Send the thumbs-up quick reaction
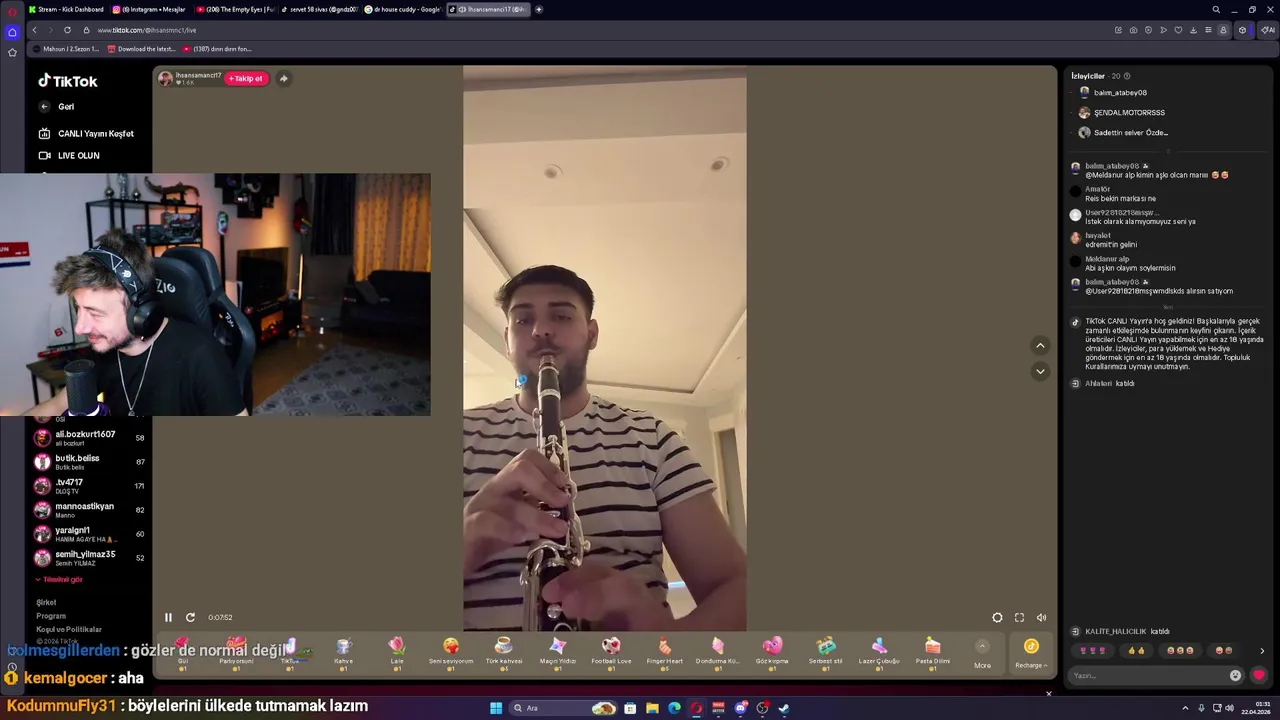 [x=1136, y=651]
